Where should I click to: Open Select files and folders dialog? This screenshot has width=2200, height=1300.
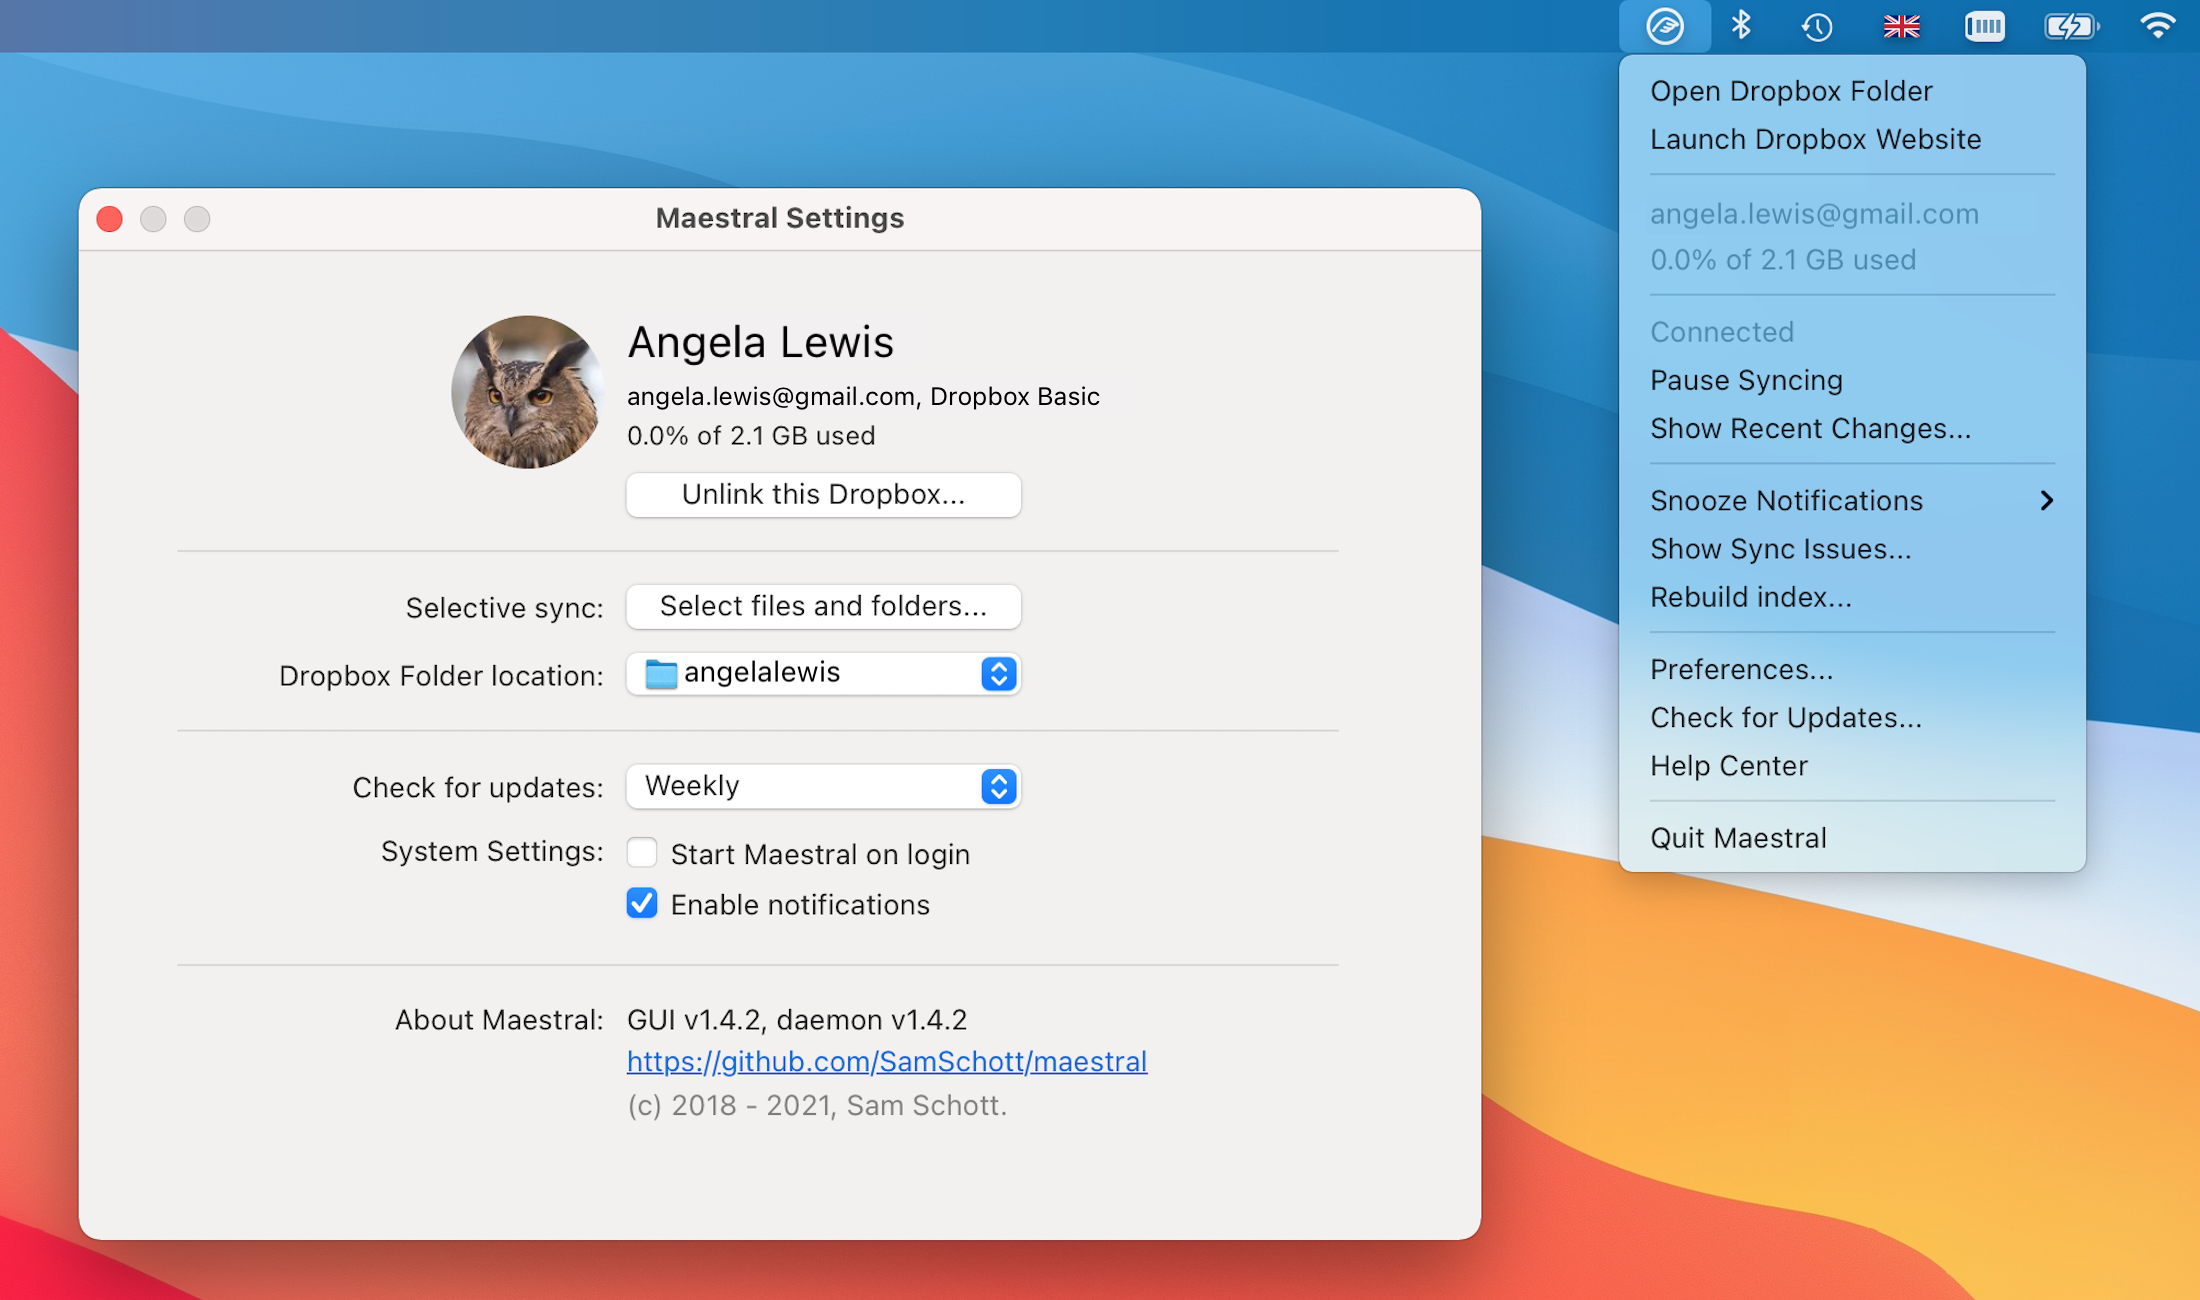[823, 605]
